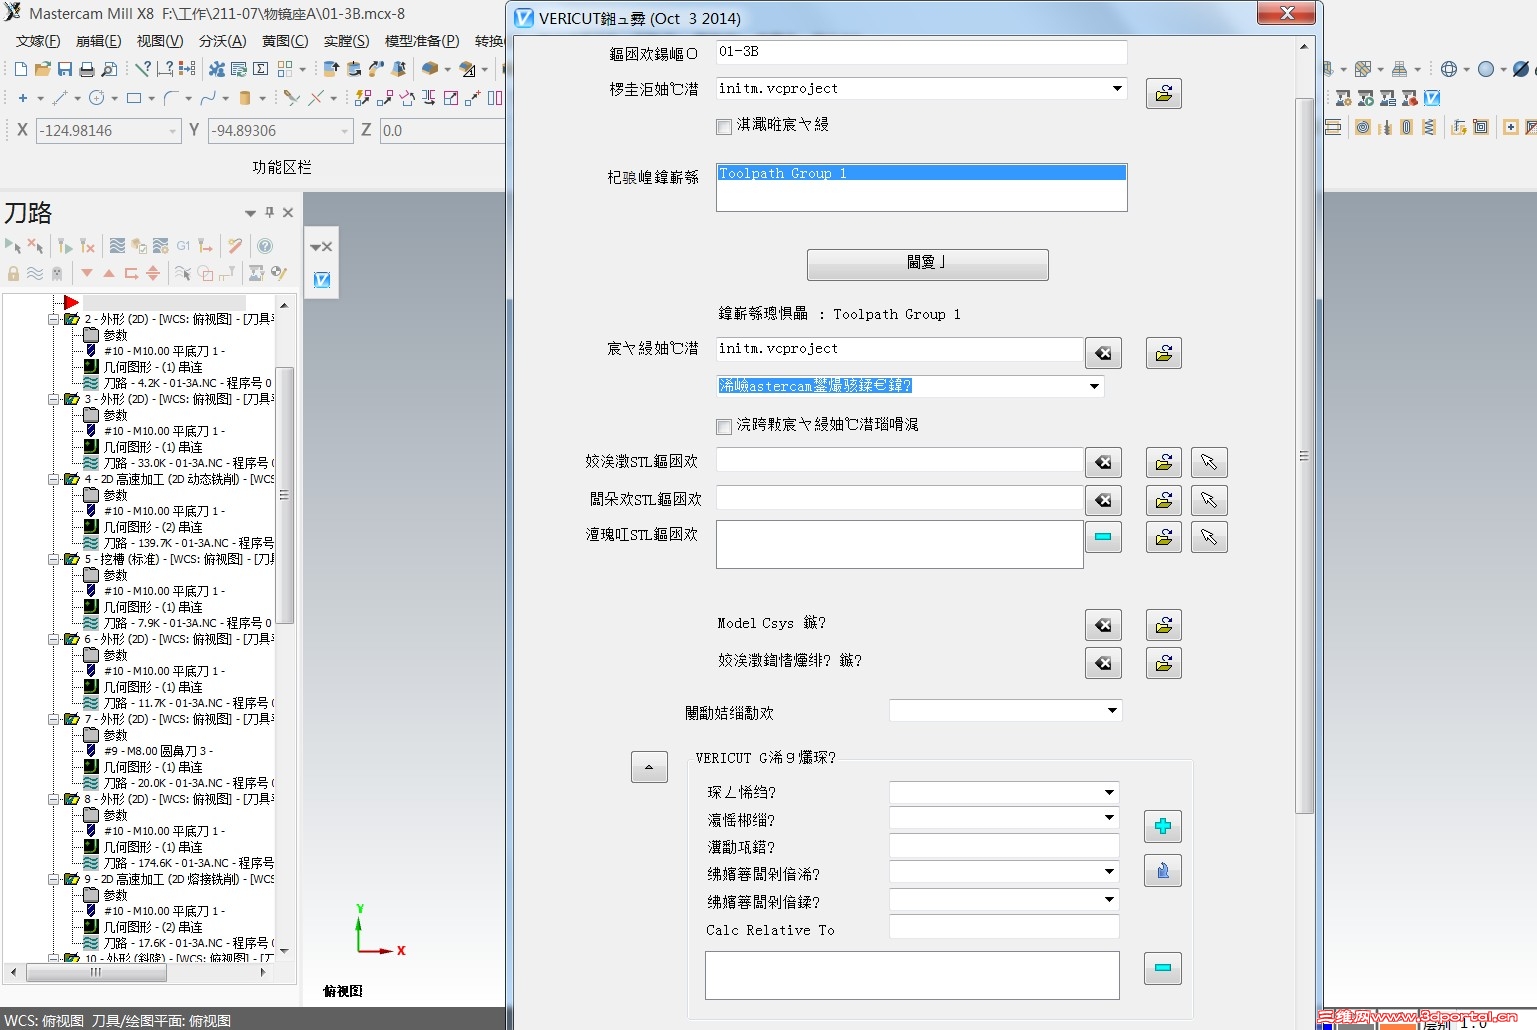Open Print Preview from the toolbar
This screenshot has width=1537, height=1030.
[109, 69]
